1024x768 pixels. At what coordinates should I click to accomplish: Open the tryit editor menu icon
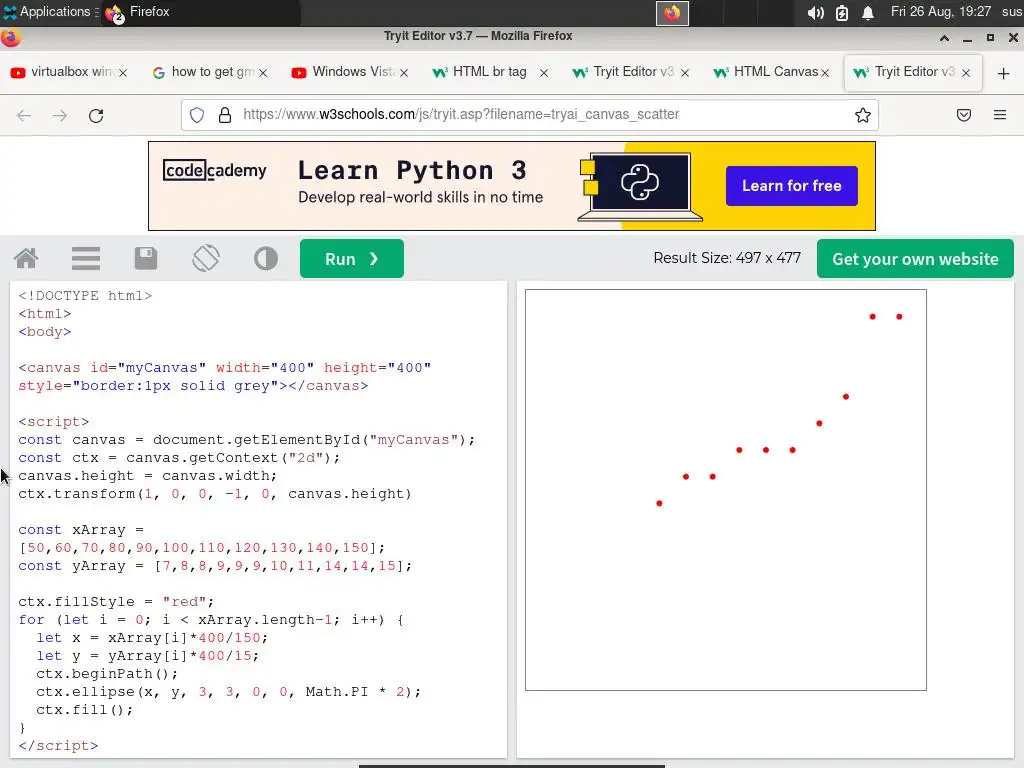86,259
